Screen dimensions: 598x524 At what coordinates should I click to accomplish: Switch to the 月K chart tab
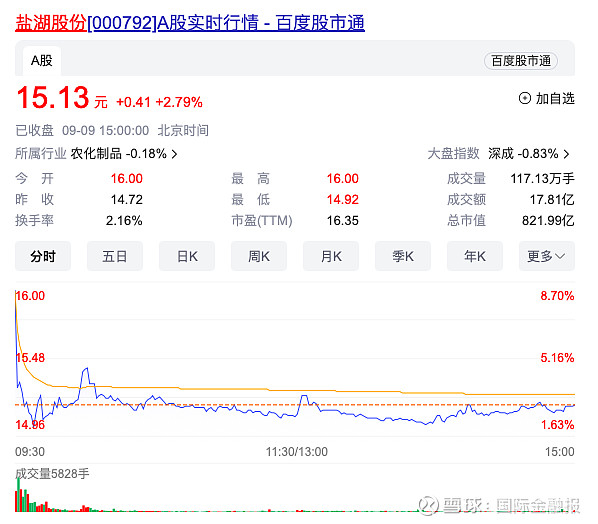331,256
